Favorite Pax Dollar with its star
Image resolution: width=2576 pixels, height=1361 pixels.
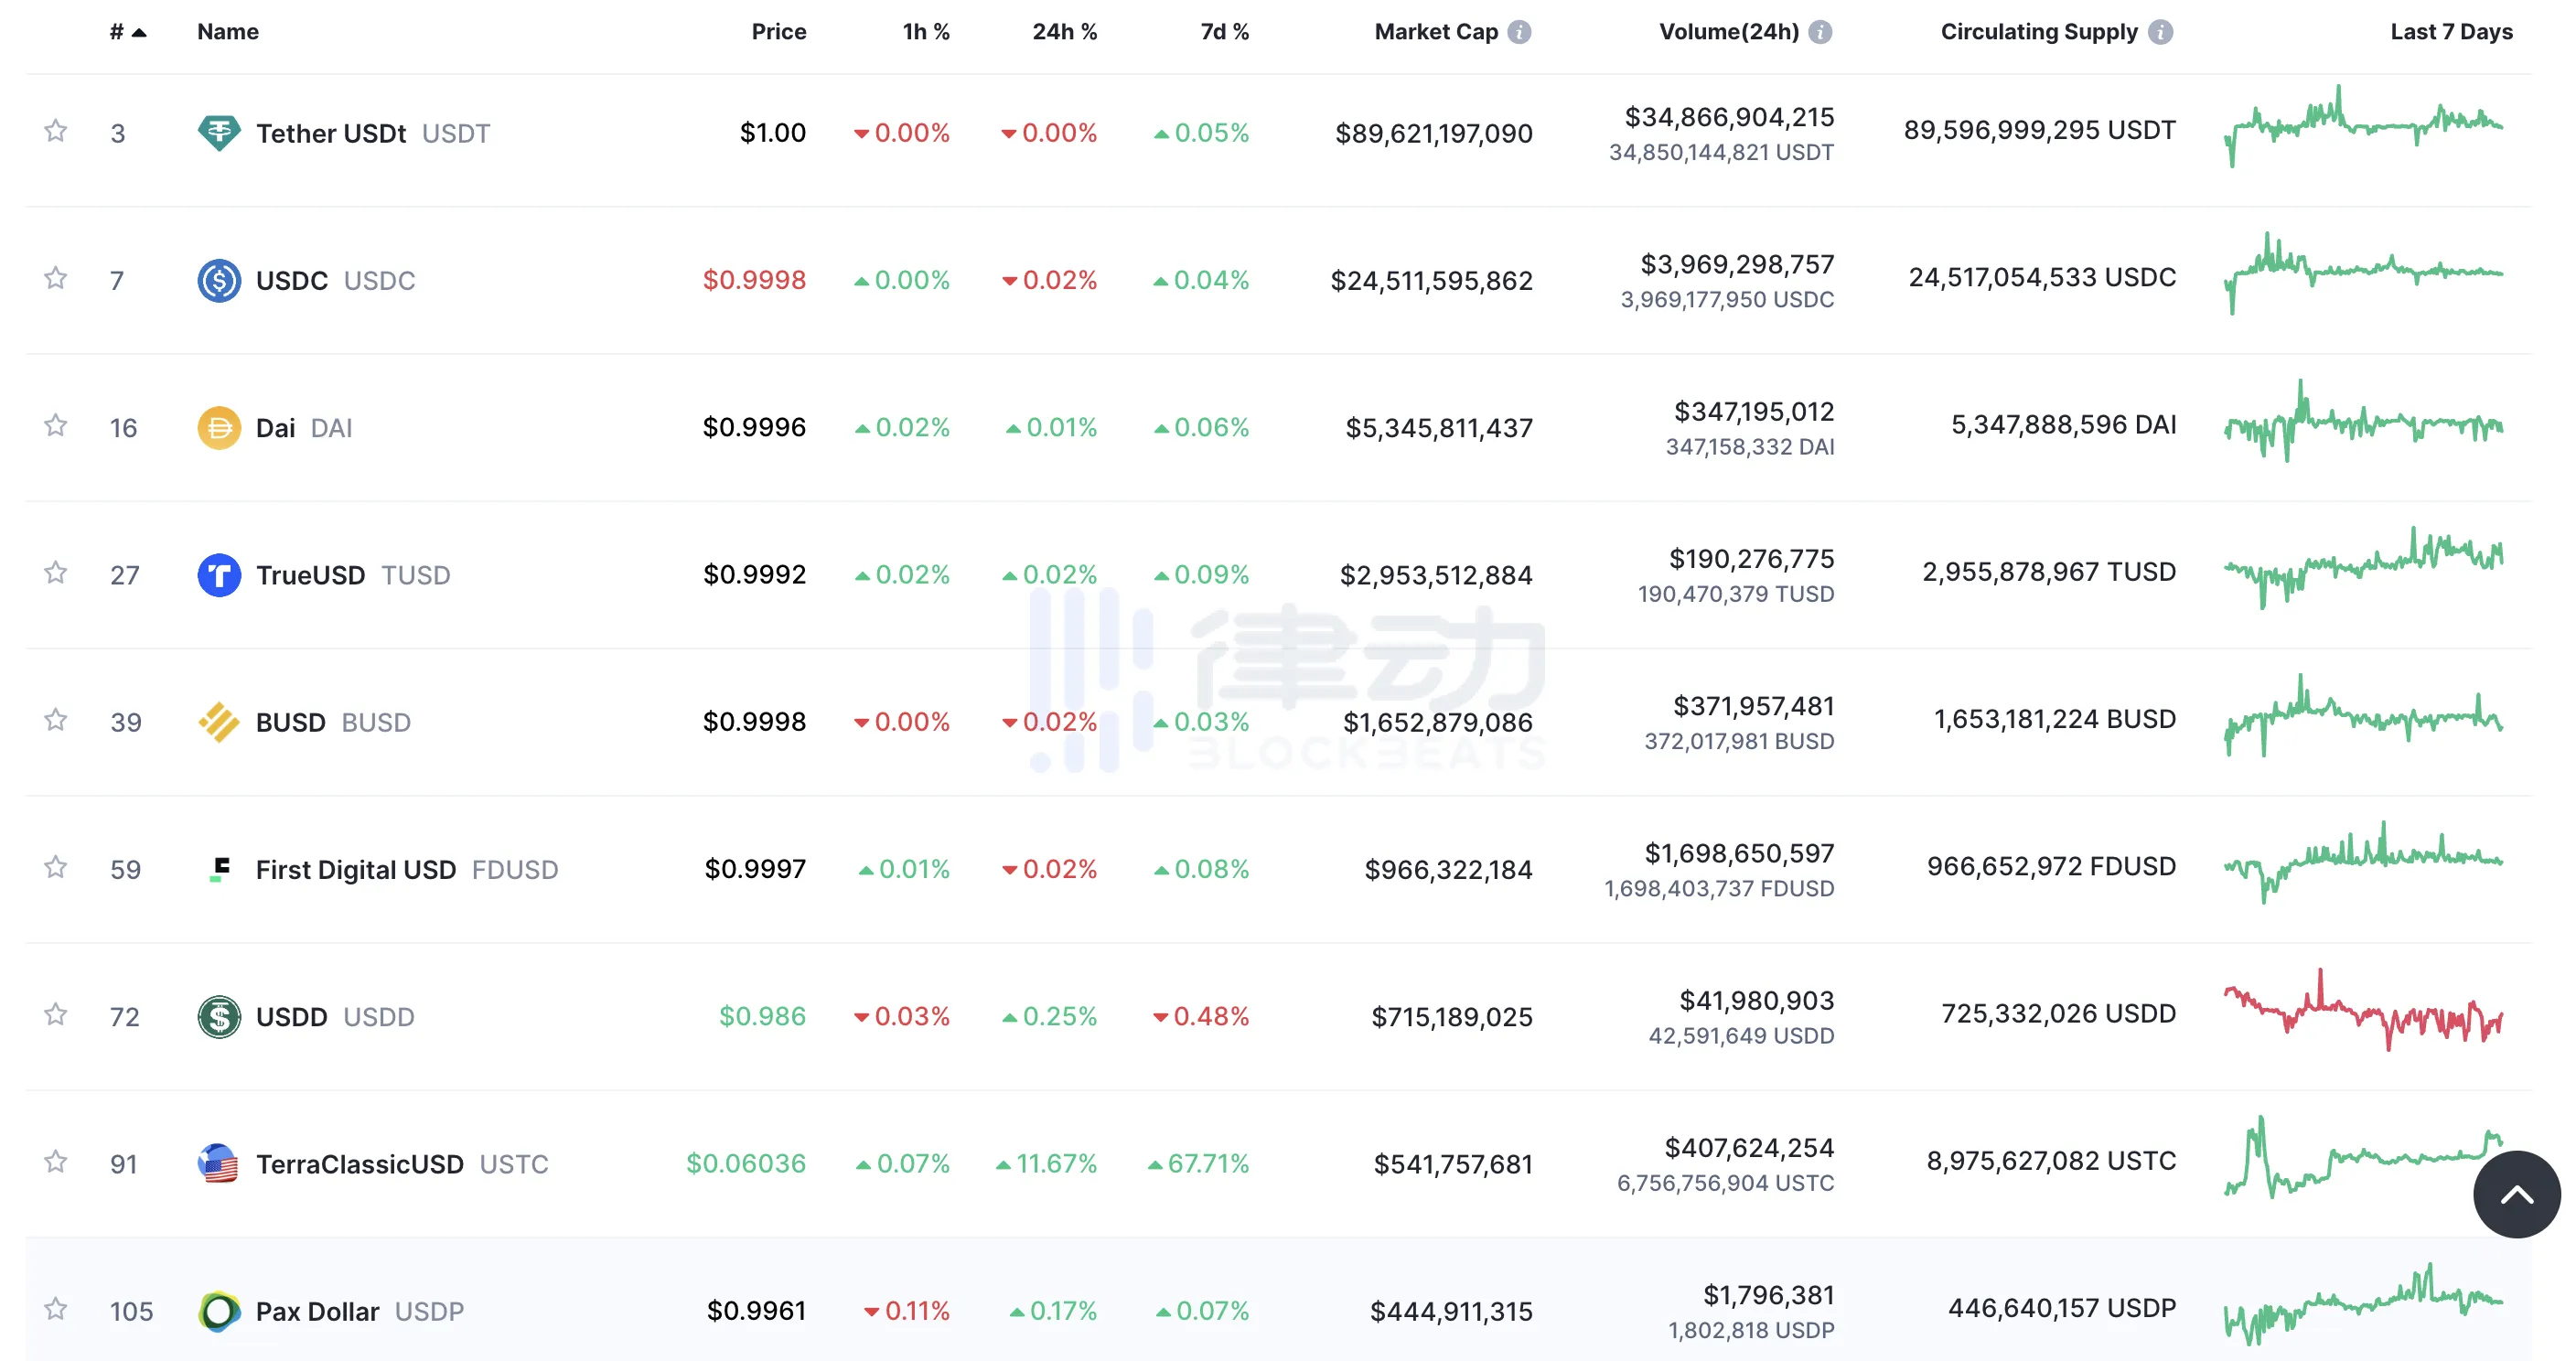[56, 1309]
